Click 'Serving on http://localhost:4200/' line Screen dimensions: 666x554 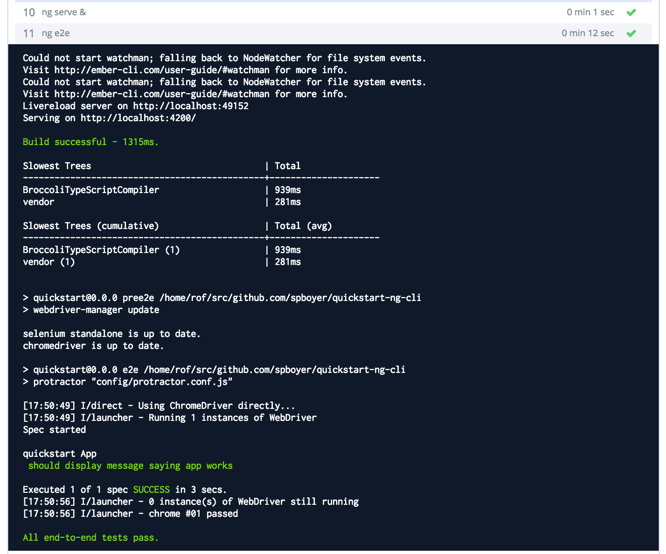point(109,118)
